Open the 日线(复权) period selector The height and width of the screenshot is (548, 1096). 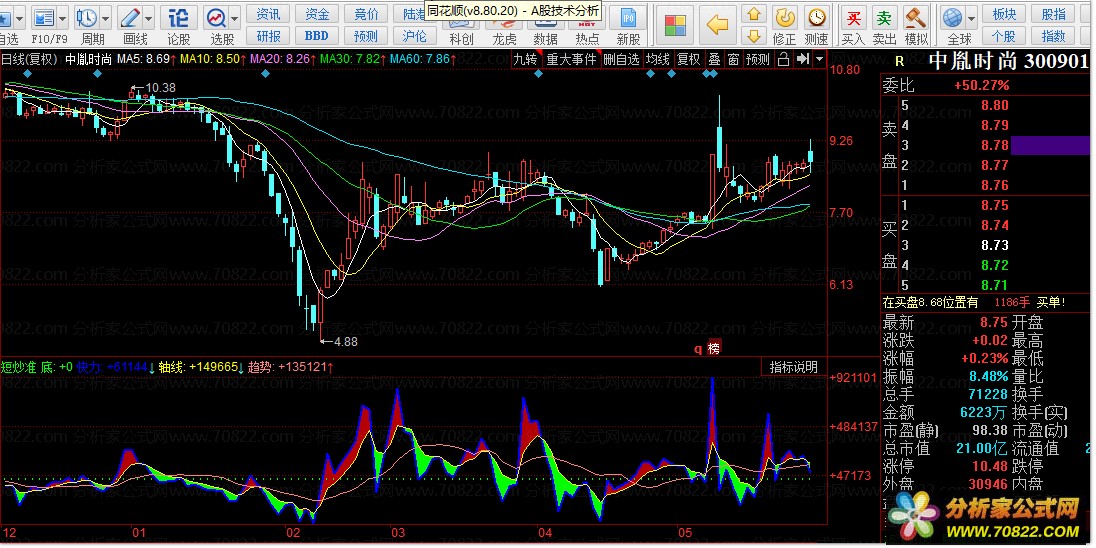point(30,59)
